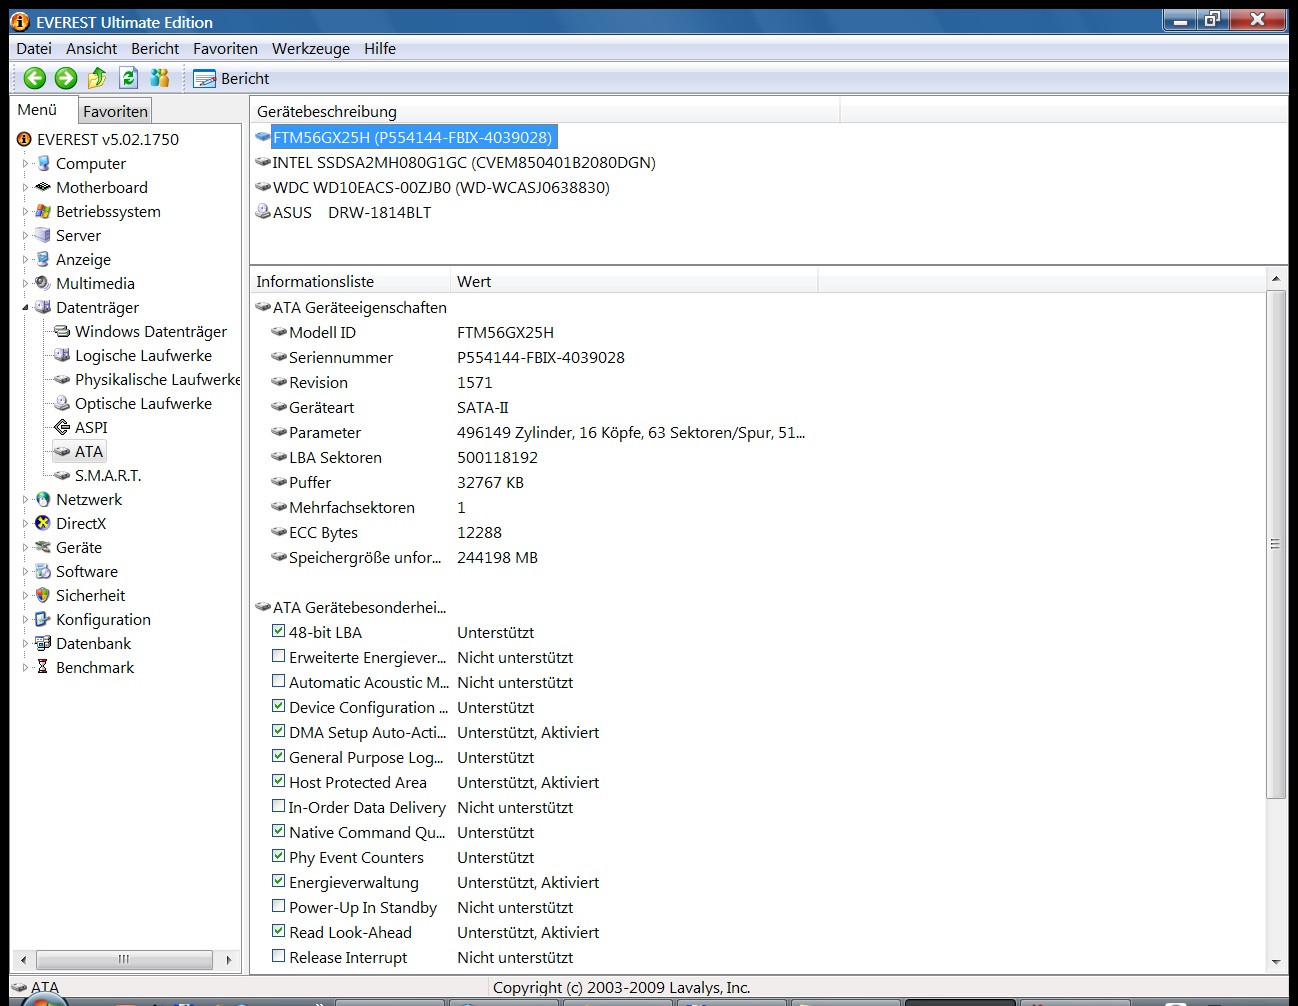
Task: Toggle the DMA Setup Auto-Acti... checkbox
Action: click(279, 731)
